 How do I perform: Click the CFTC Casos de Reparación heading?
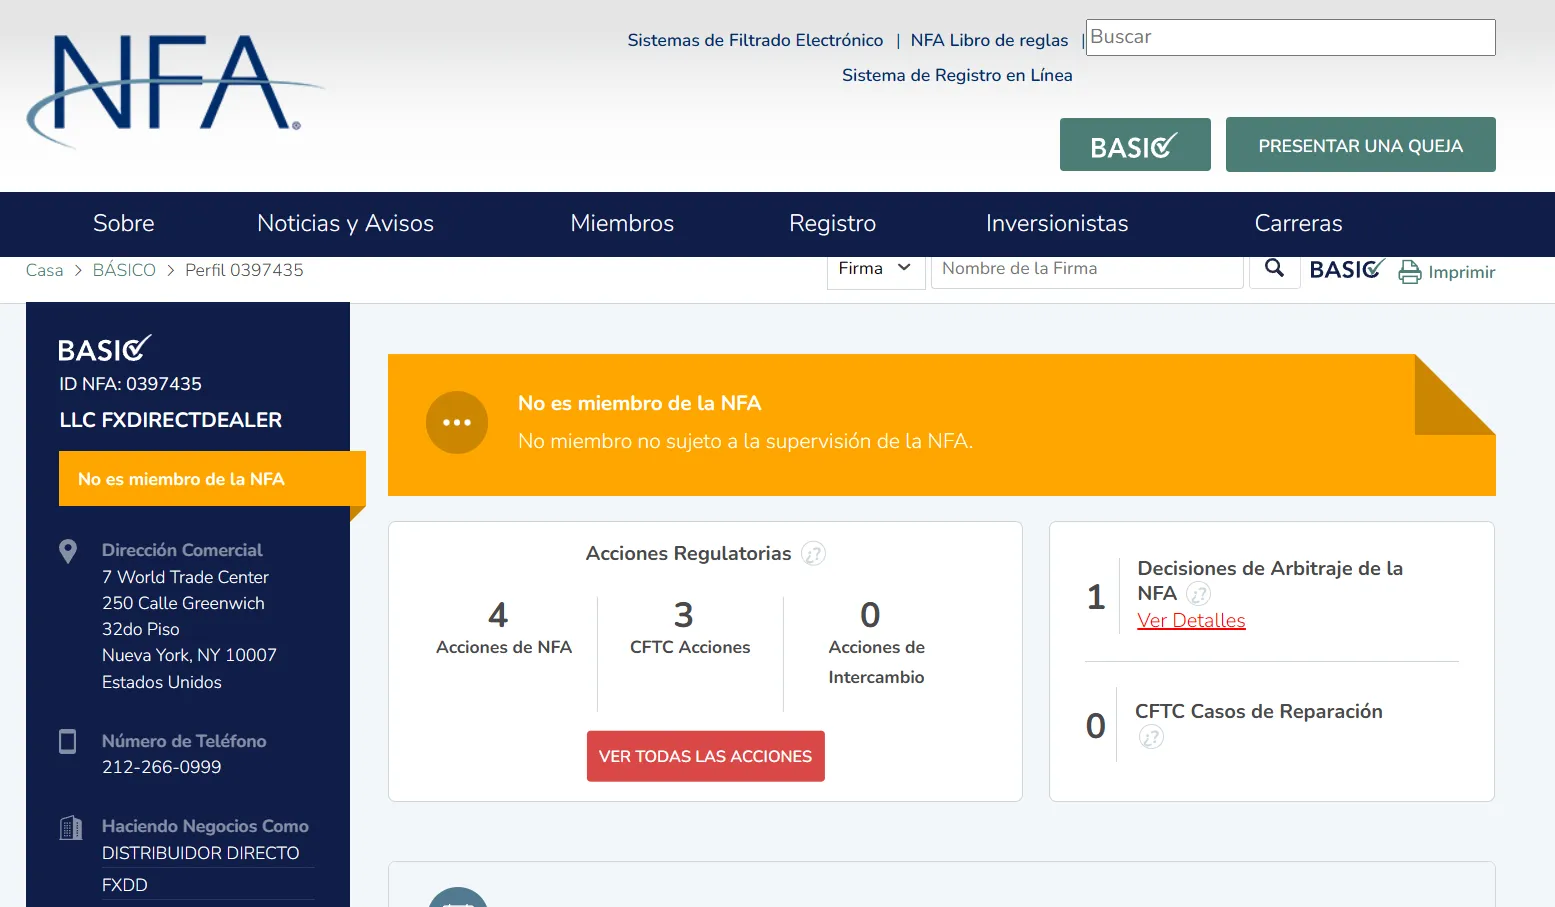pyautogui.click(x=1258, y=711)
